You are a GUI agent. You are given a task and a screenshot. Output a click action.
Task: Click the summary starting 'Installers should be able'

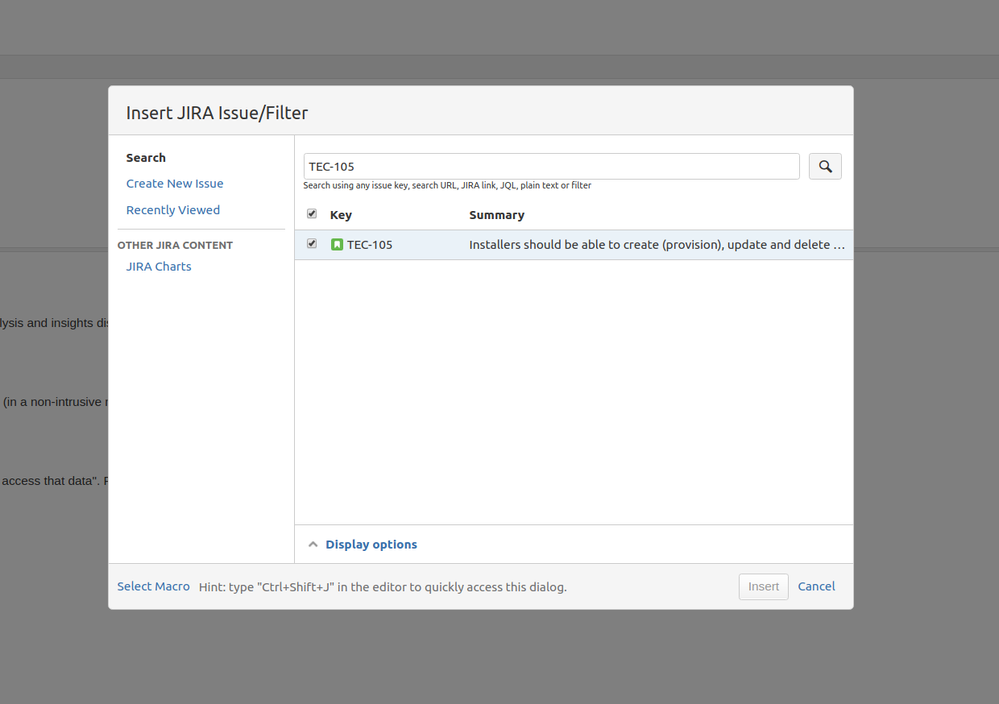657,245
